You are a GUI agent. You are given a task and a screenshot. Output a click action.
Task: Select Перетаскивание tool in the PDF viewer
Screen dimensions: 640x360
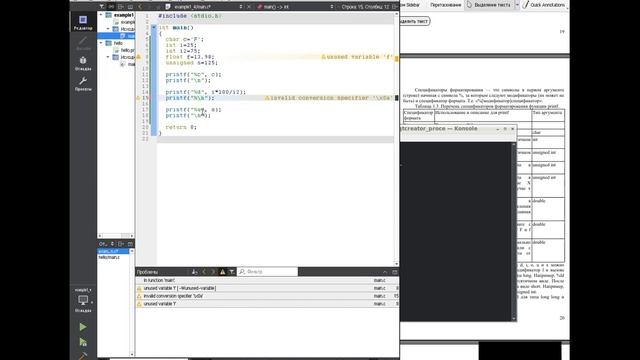(x=446, y=5)
